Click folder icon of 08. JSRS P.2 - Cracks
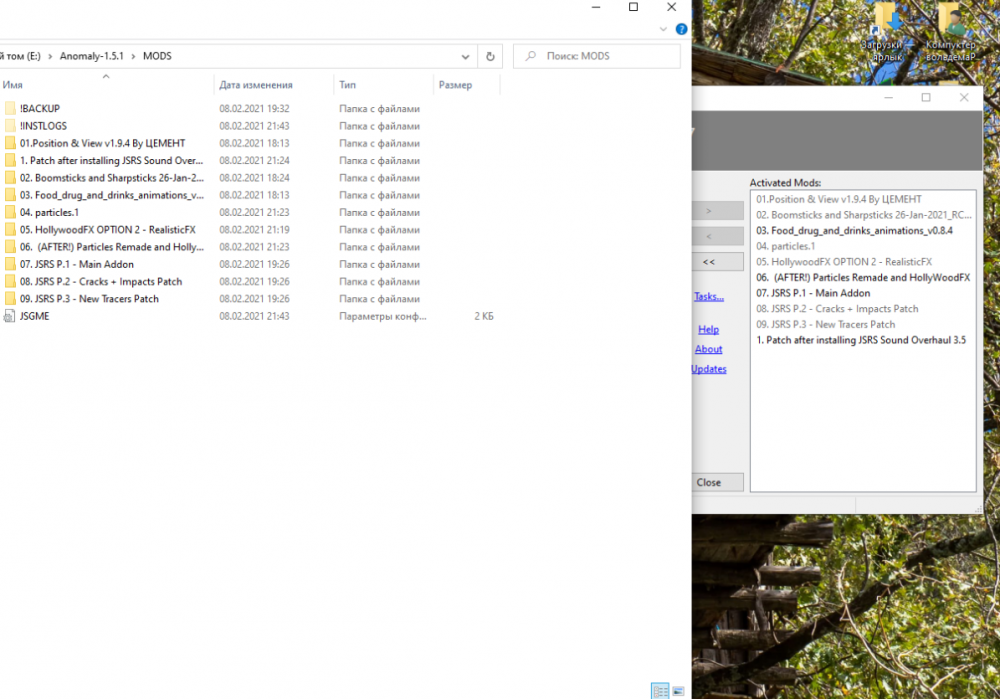Screen dimensions: 1000x699 click(x=10, y=281)
